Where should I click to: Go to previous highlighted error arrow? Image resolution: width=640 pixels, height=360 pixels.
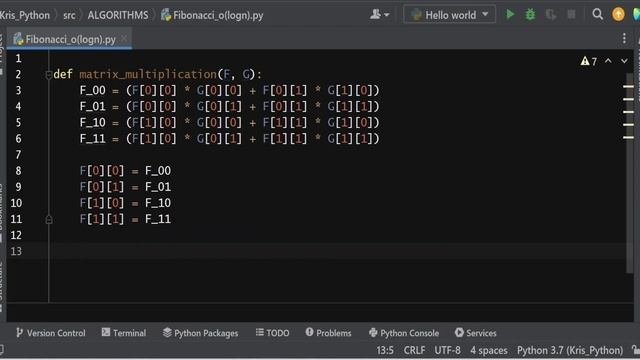click(x=608, y=61)
